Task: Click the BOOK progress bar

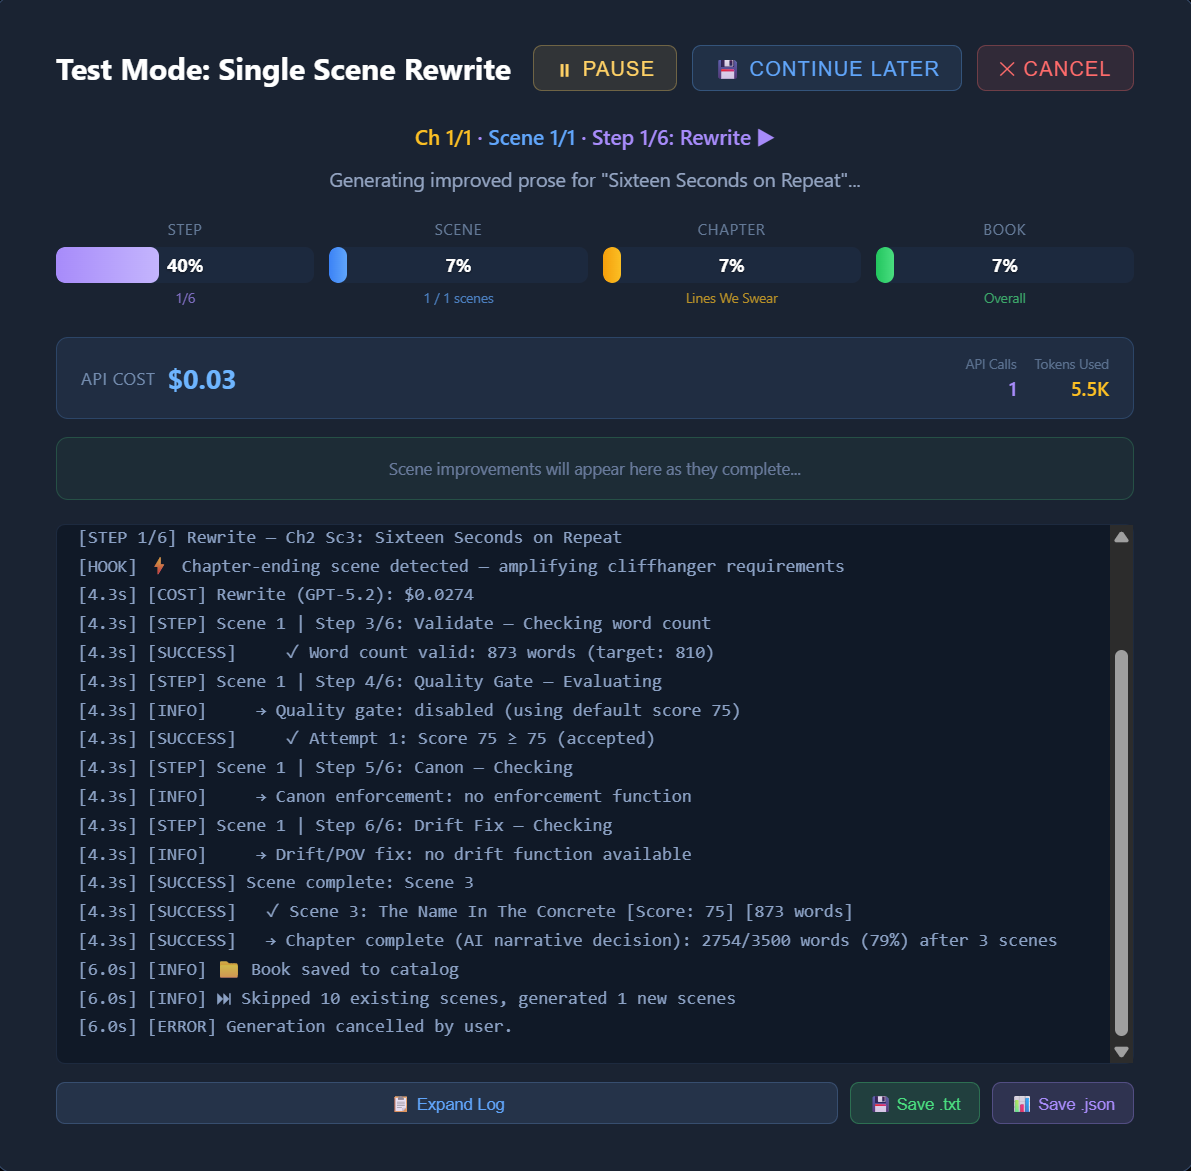Action: pyautogui.click(x=1004, y=265)
